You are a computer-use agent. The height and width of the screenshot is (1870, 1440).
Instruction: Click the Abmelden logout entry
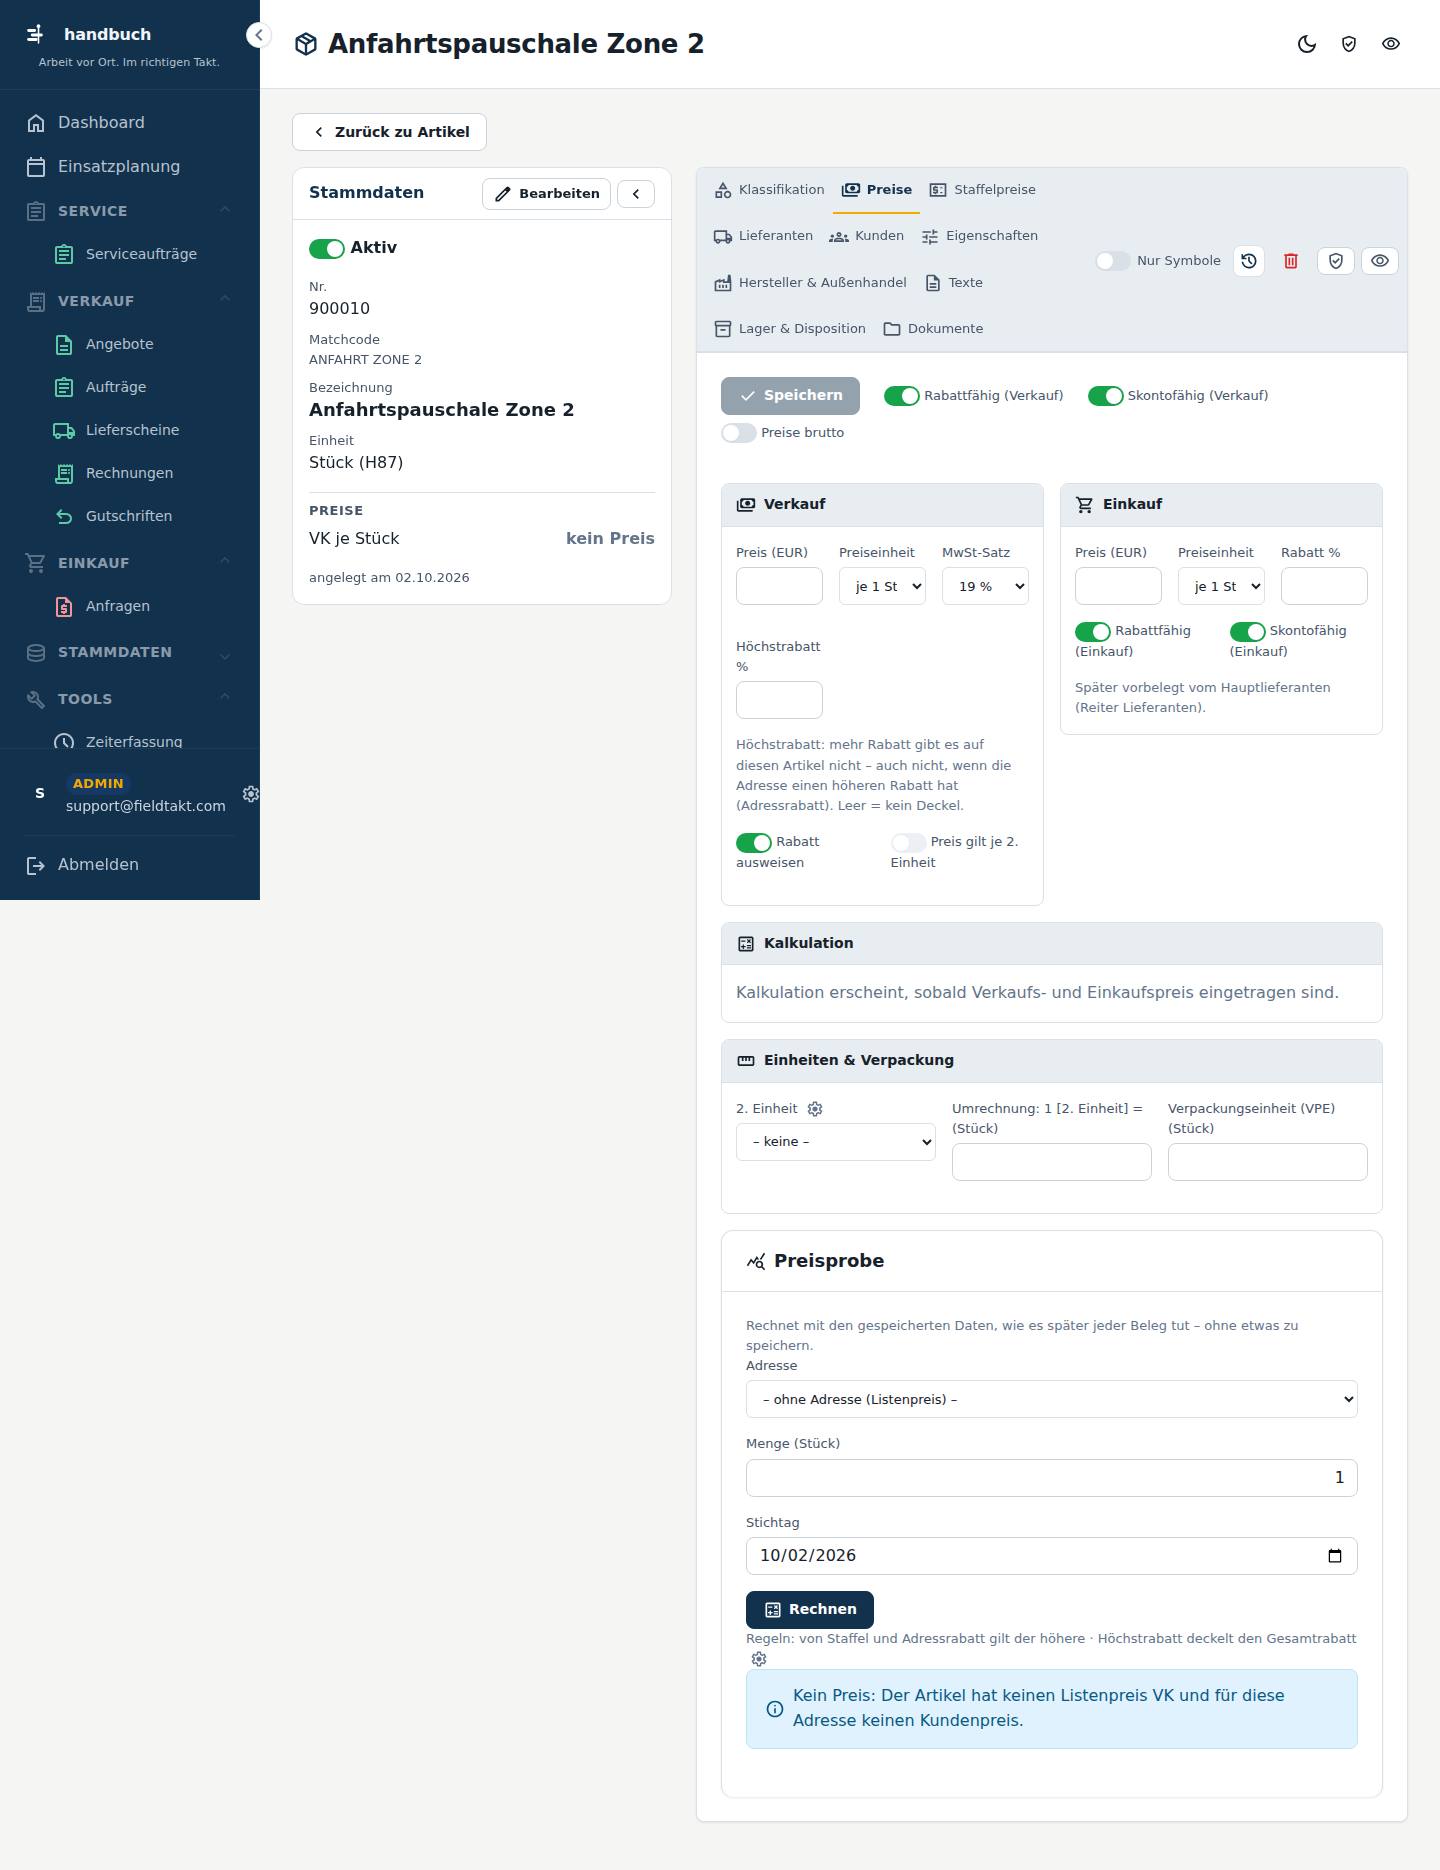click(x=130, y=865)
